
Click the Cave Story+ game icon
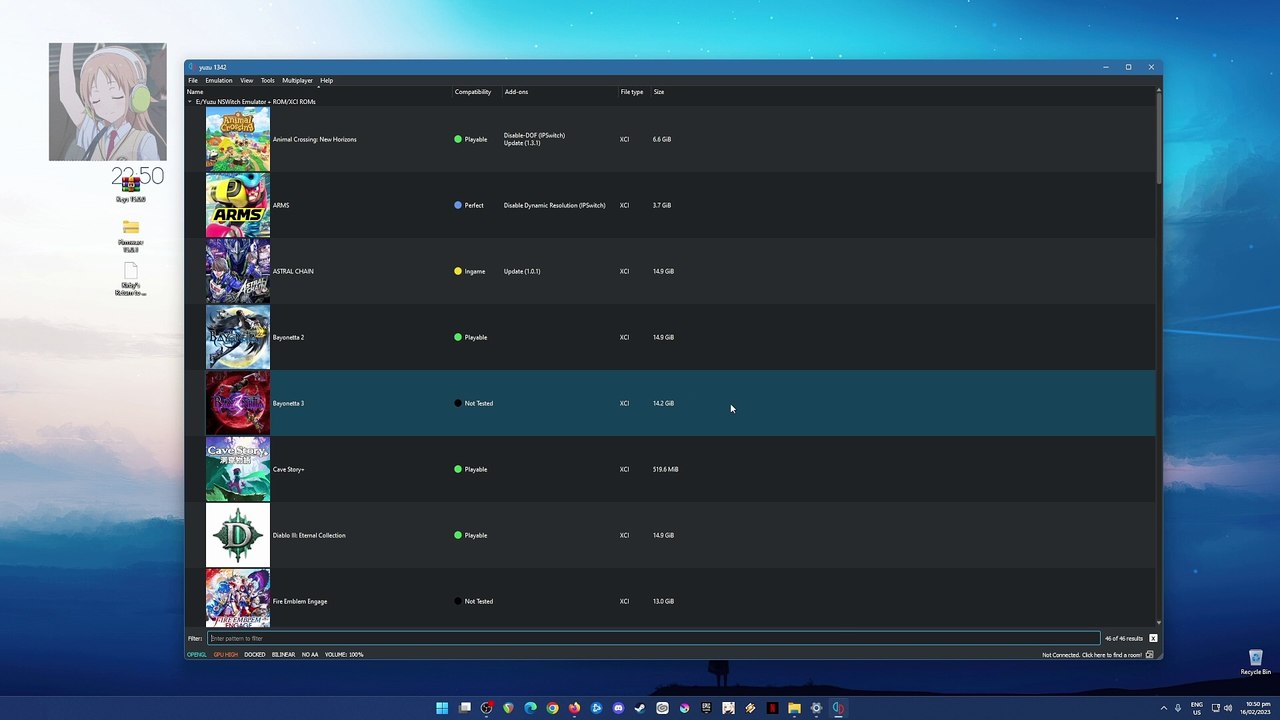tap(237, 469)
